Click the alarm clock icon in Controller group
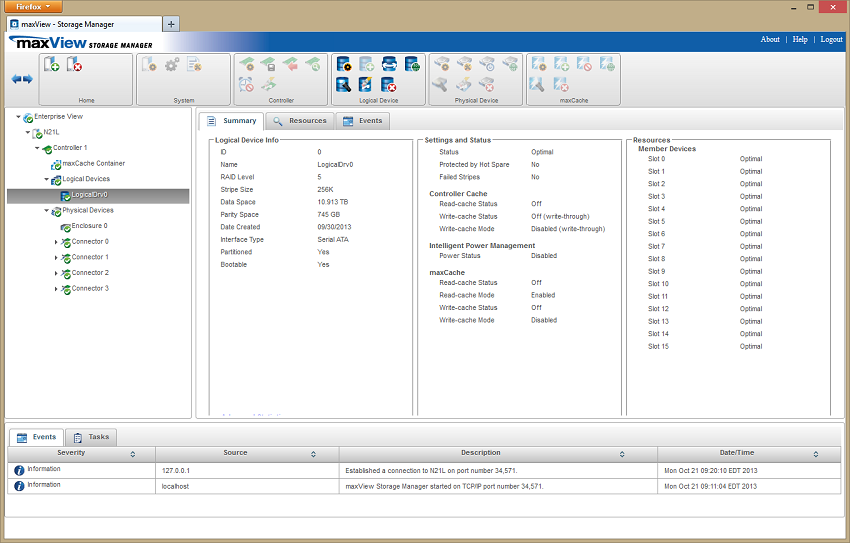 click(246, 84)
